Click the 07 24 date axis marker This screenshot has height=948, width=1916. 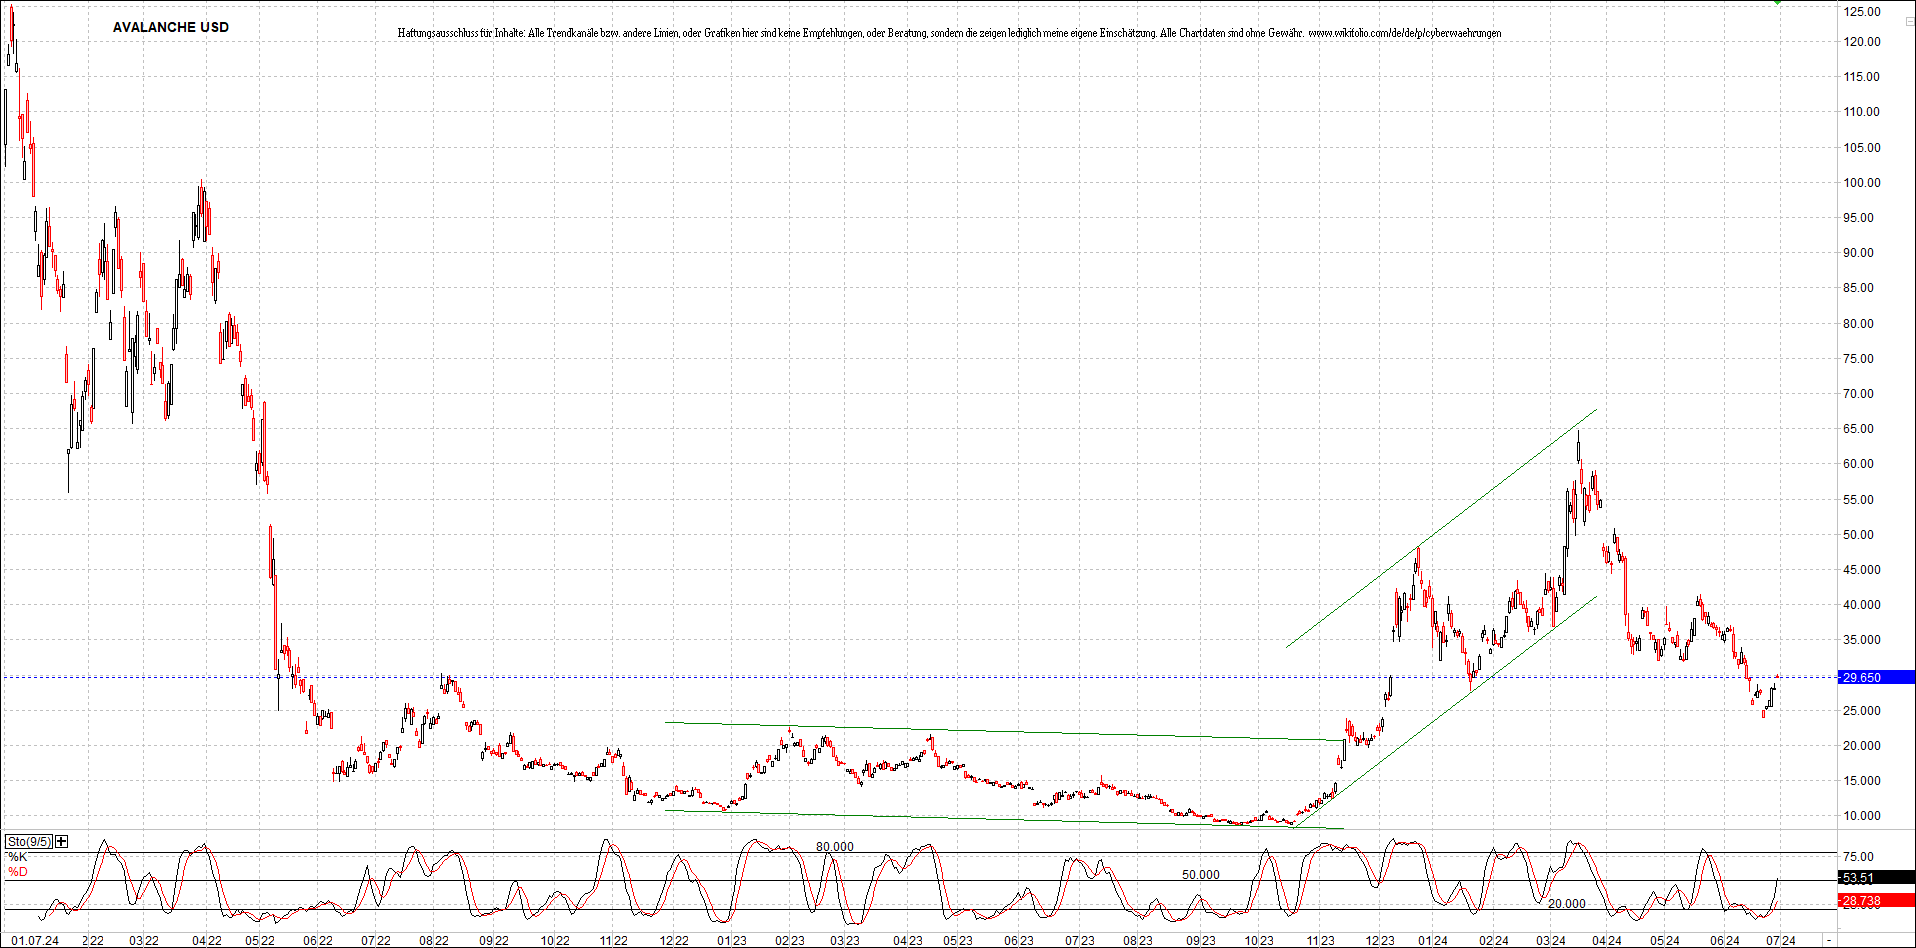tap(1780, 941)
